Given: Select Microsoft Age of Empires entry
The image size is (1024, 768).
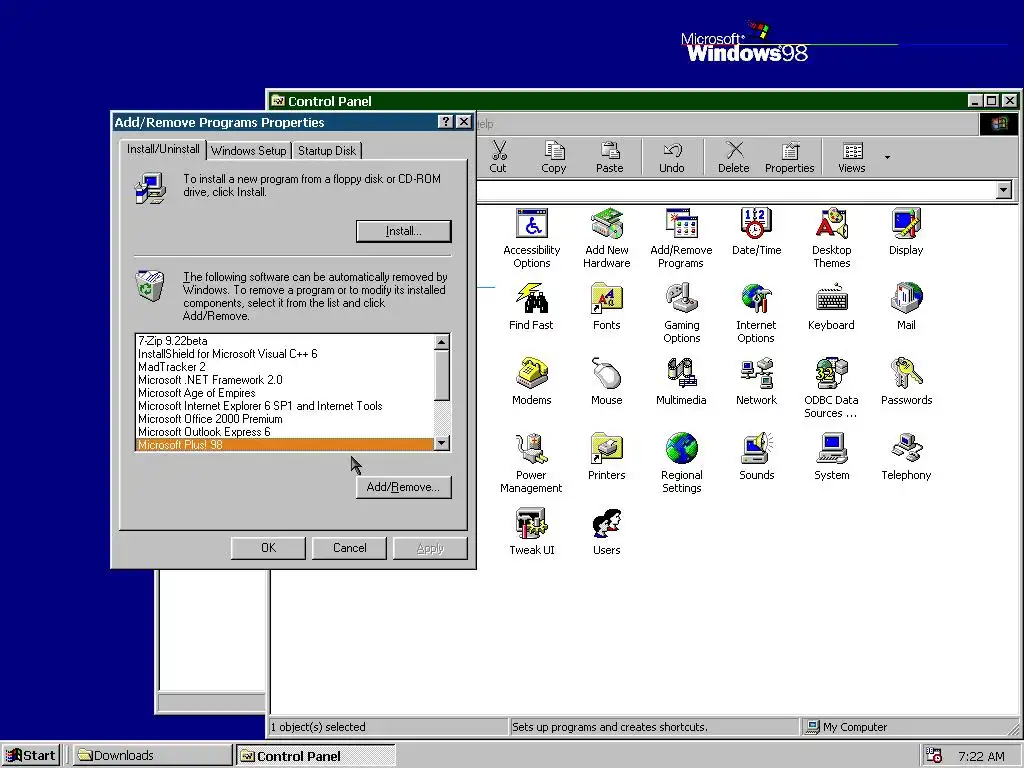Looking at the screenshot, I should click(284, 393).
